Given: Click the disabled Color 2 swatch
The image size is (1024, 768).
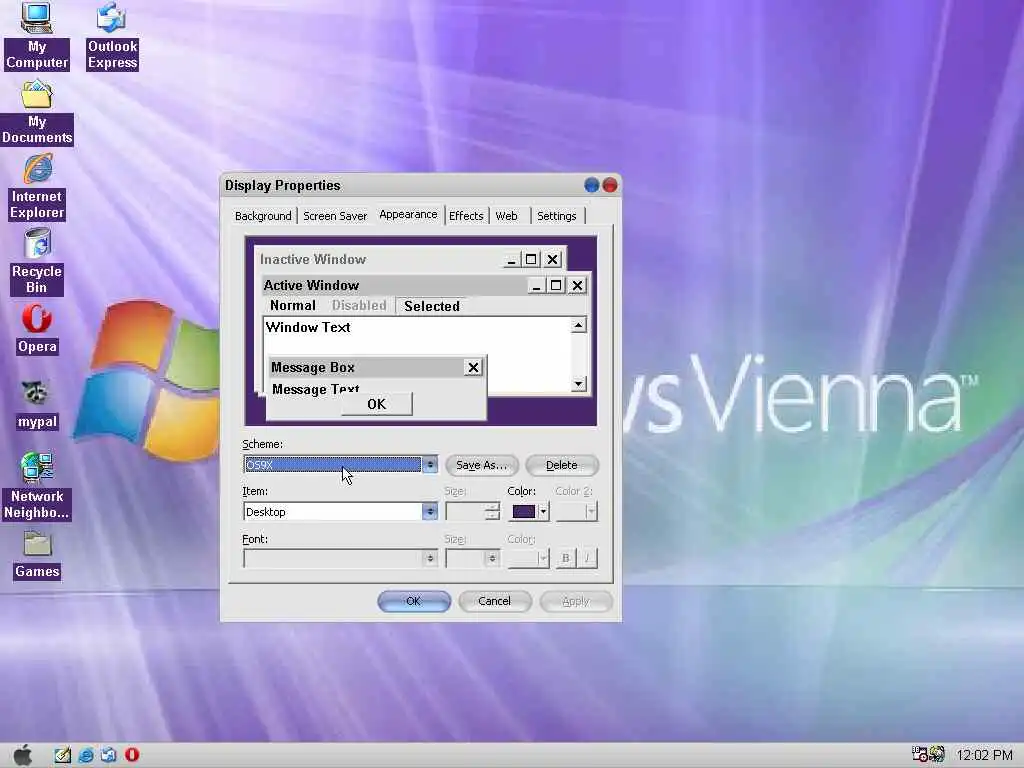Looking at the screenshot, I should 576,512.
